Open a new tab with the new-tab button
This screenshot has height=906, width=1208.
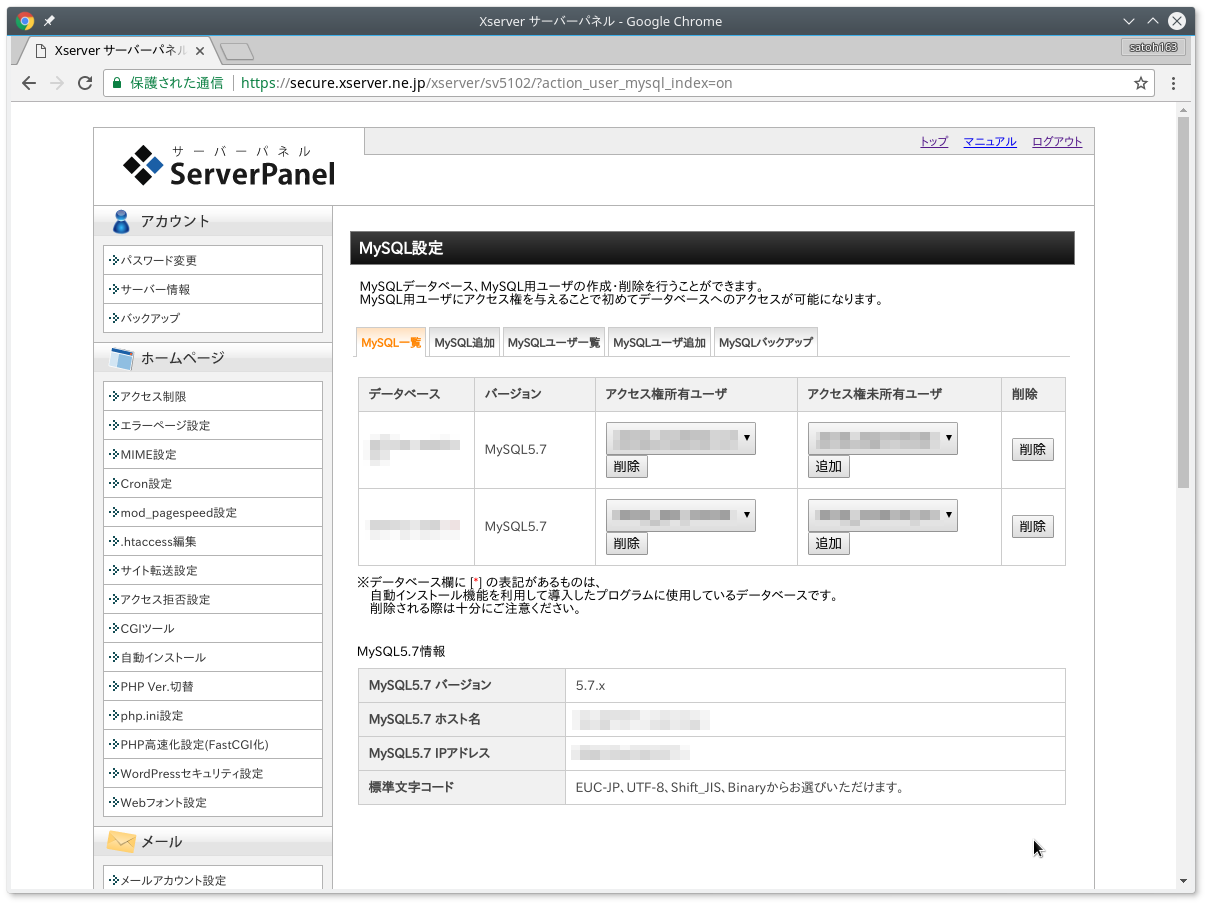coord(237,51)
